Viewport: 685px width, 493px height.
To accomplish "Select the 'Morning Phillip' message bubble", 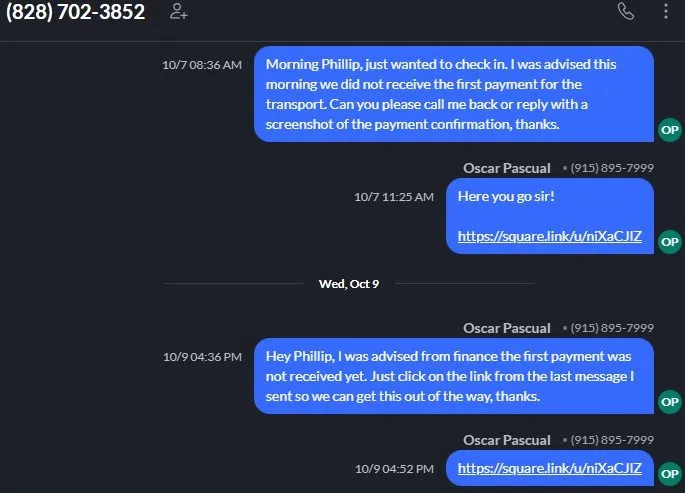I will pos(453,93).
